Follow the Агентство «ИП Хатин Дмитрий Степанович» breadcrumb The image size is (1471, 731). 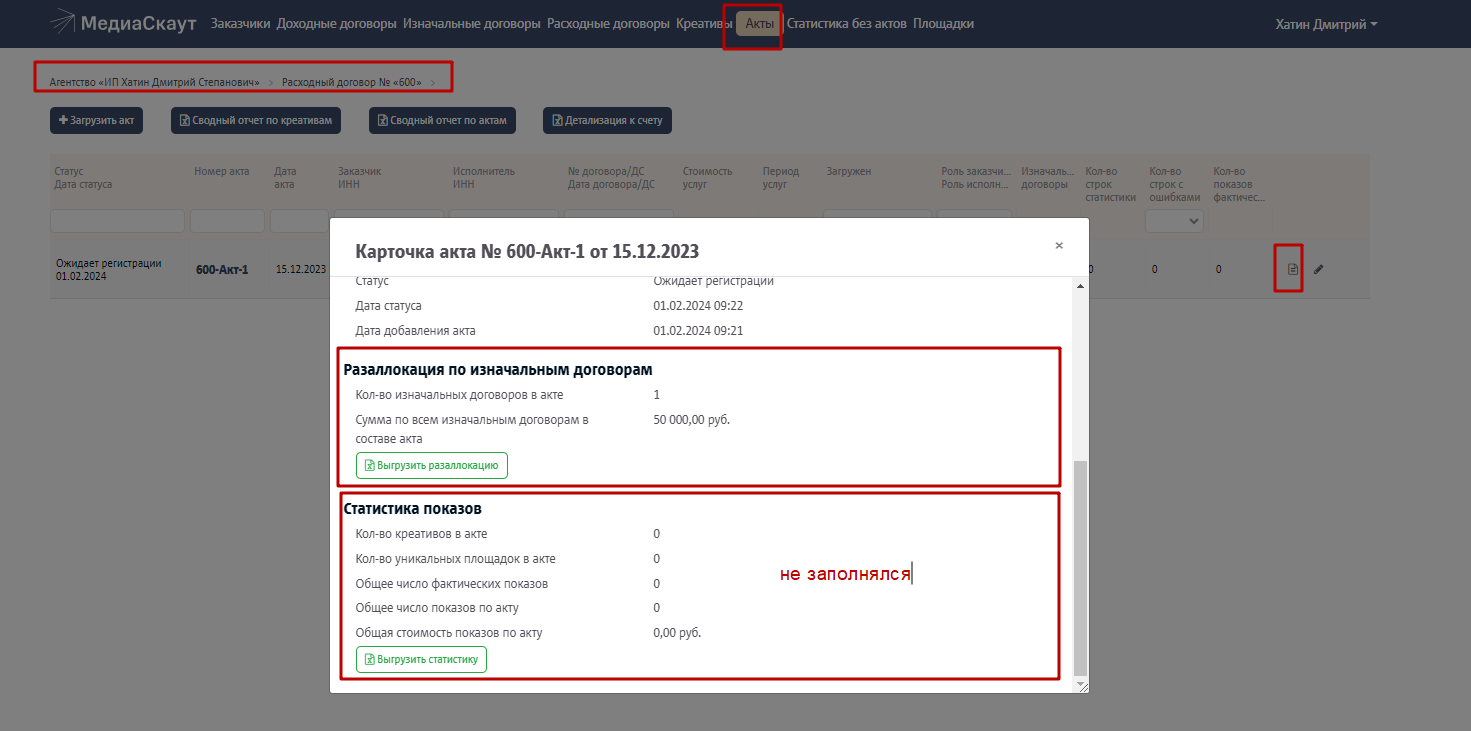[154, 82]
